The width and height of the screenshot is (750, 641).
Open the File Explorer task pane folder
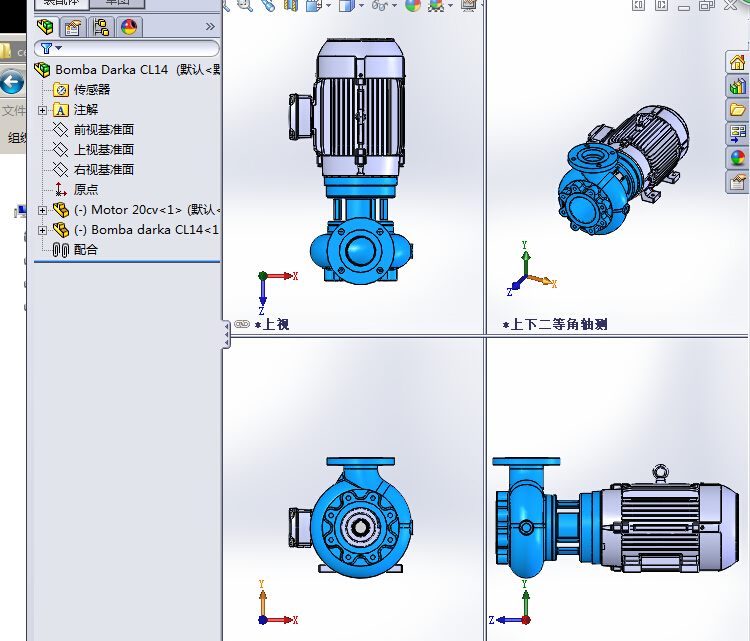coord(737,110)
